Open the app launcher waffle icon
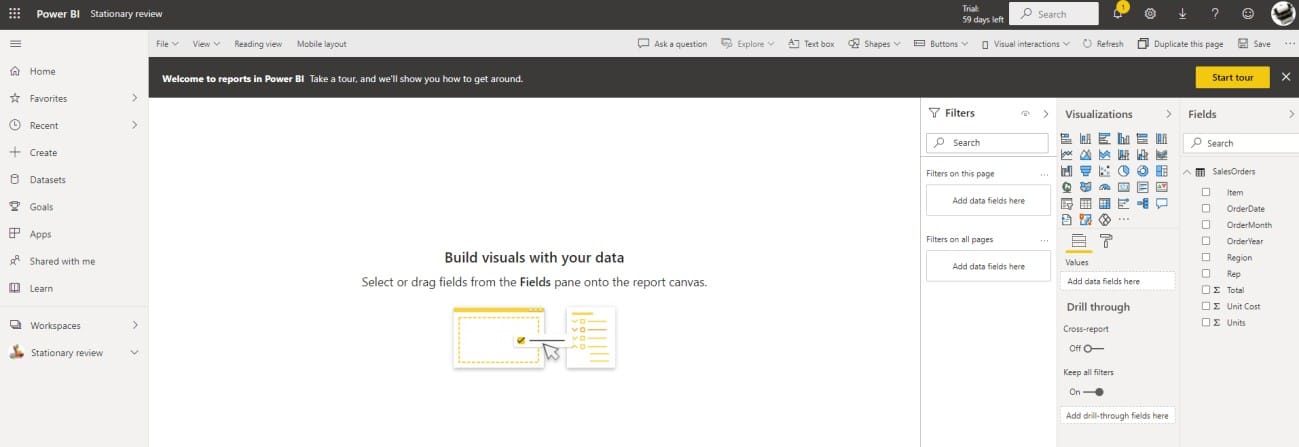 (14, 14)
